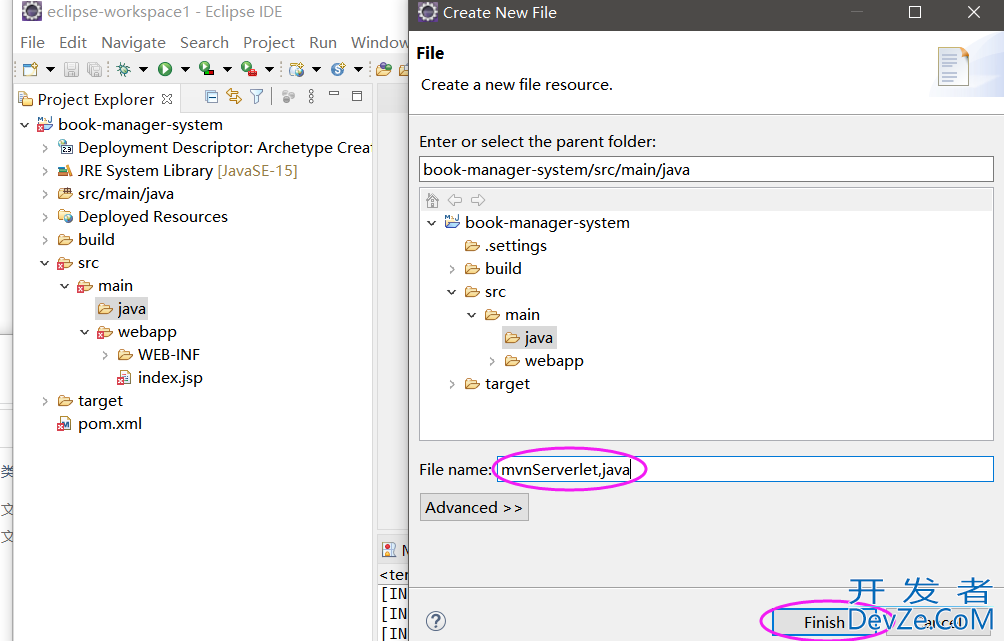
Task: Toggle Link with Editor in Project Explorer
Action: [x=234, y=97]
